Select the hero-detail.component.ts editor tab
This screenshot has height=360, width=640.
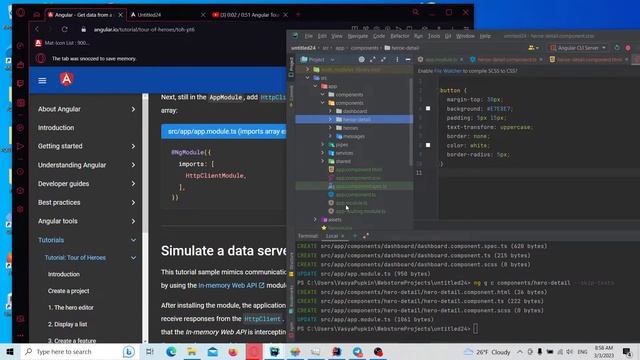coord(506,60)
